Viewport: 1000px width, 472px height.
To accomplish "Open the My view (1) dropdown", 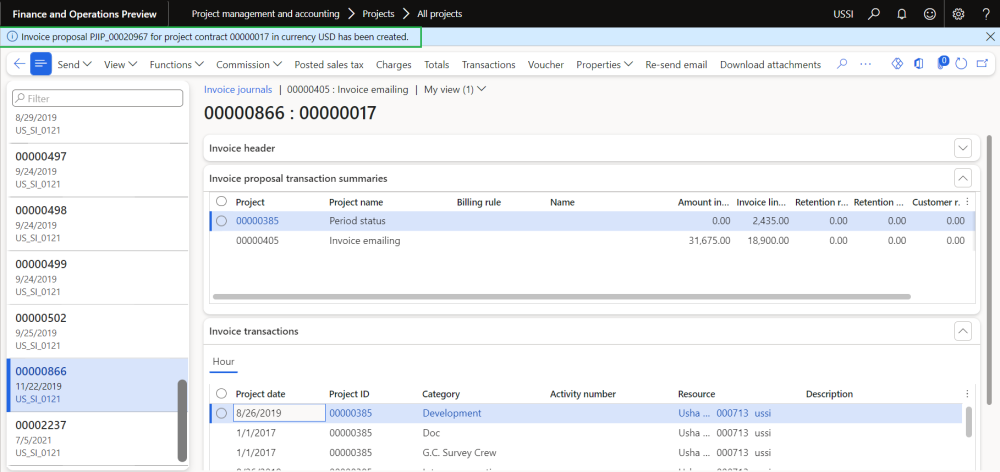I will (x=455, y=89).
